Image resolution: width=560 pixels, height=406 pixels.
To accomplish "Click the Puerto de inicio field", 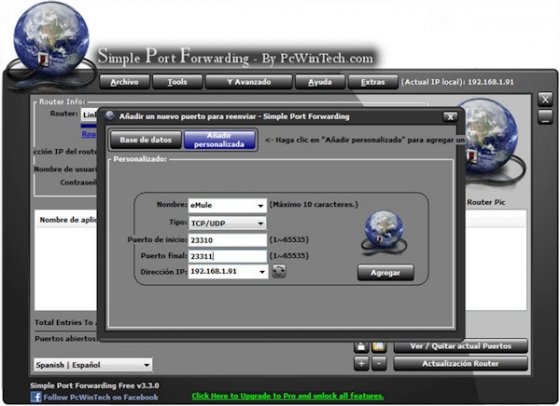I will (227, 240).
